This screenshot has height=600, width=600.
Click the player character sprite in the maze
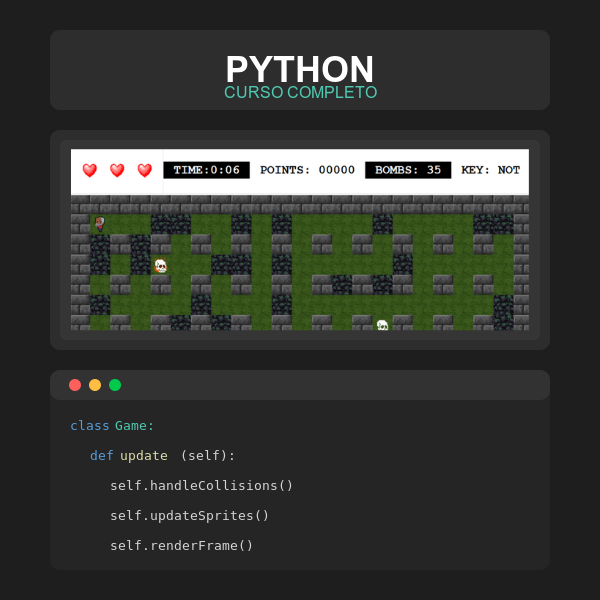100,223
